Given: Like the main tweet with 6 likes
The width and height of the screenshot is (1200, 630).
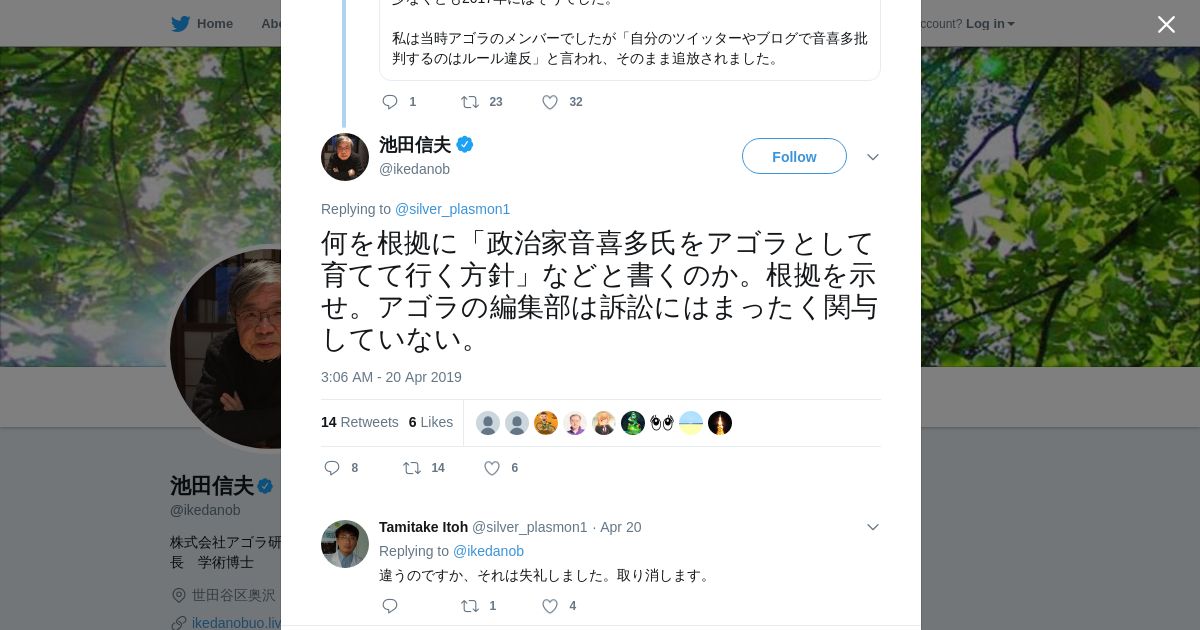Looking at the screenshot, I should click(x=492, y=468).
